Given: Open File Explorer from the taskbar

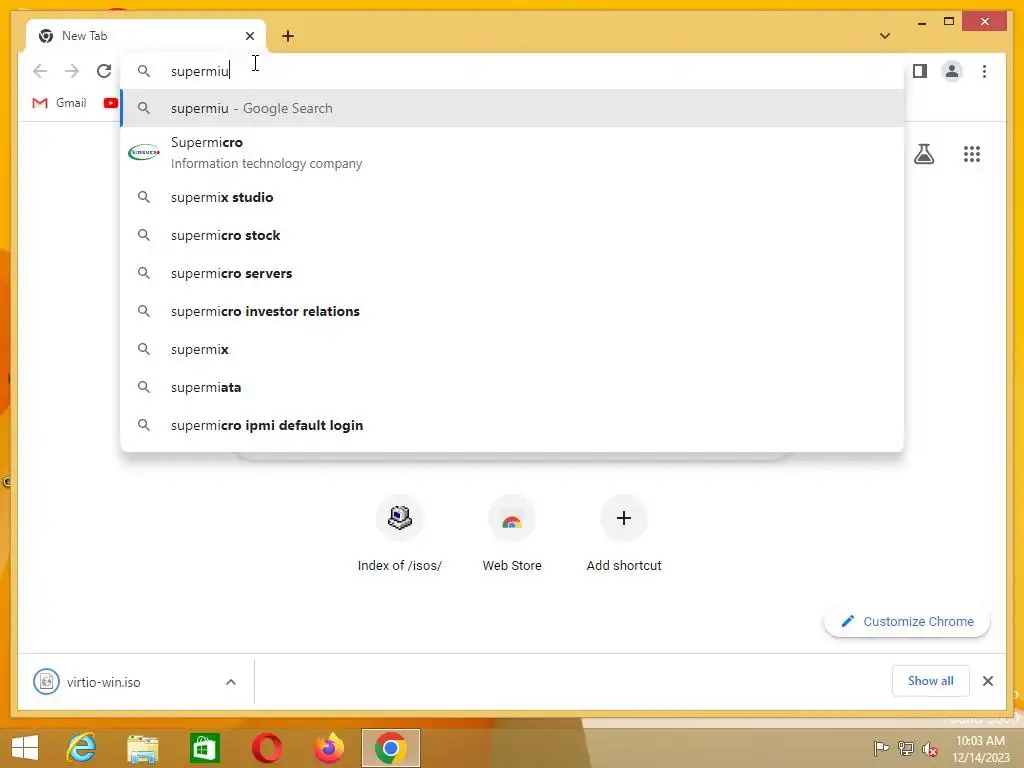Looking at the screenshot, I should pyautogui.click(x=142, y=748).
